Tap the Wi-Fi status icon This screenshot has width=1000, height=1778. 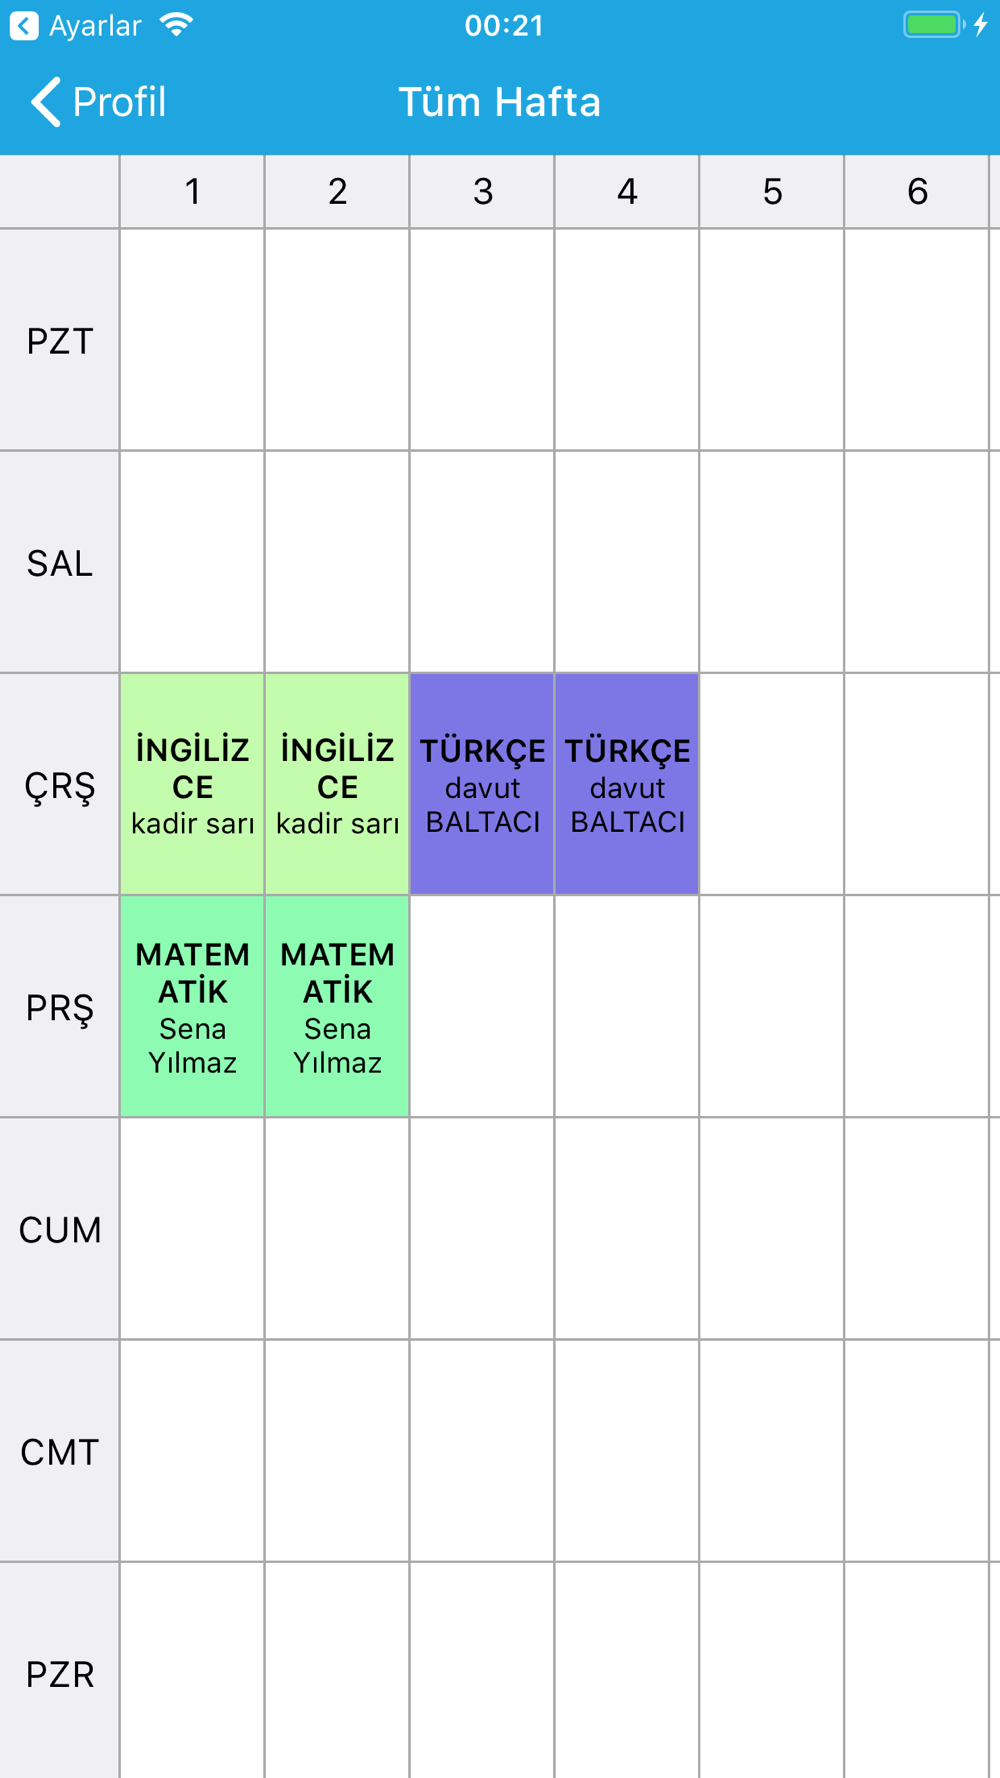[177, 24]
